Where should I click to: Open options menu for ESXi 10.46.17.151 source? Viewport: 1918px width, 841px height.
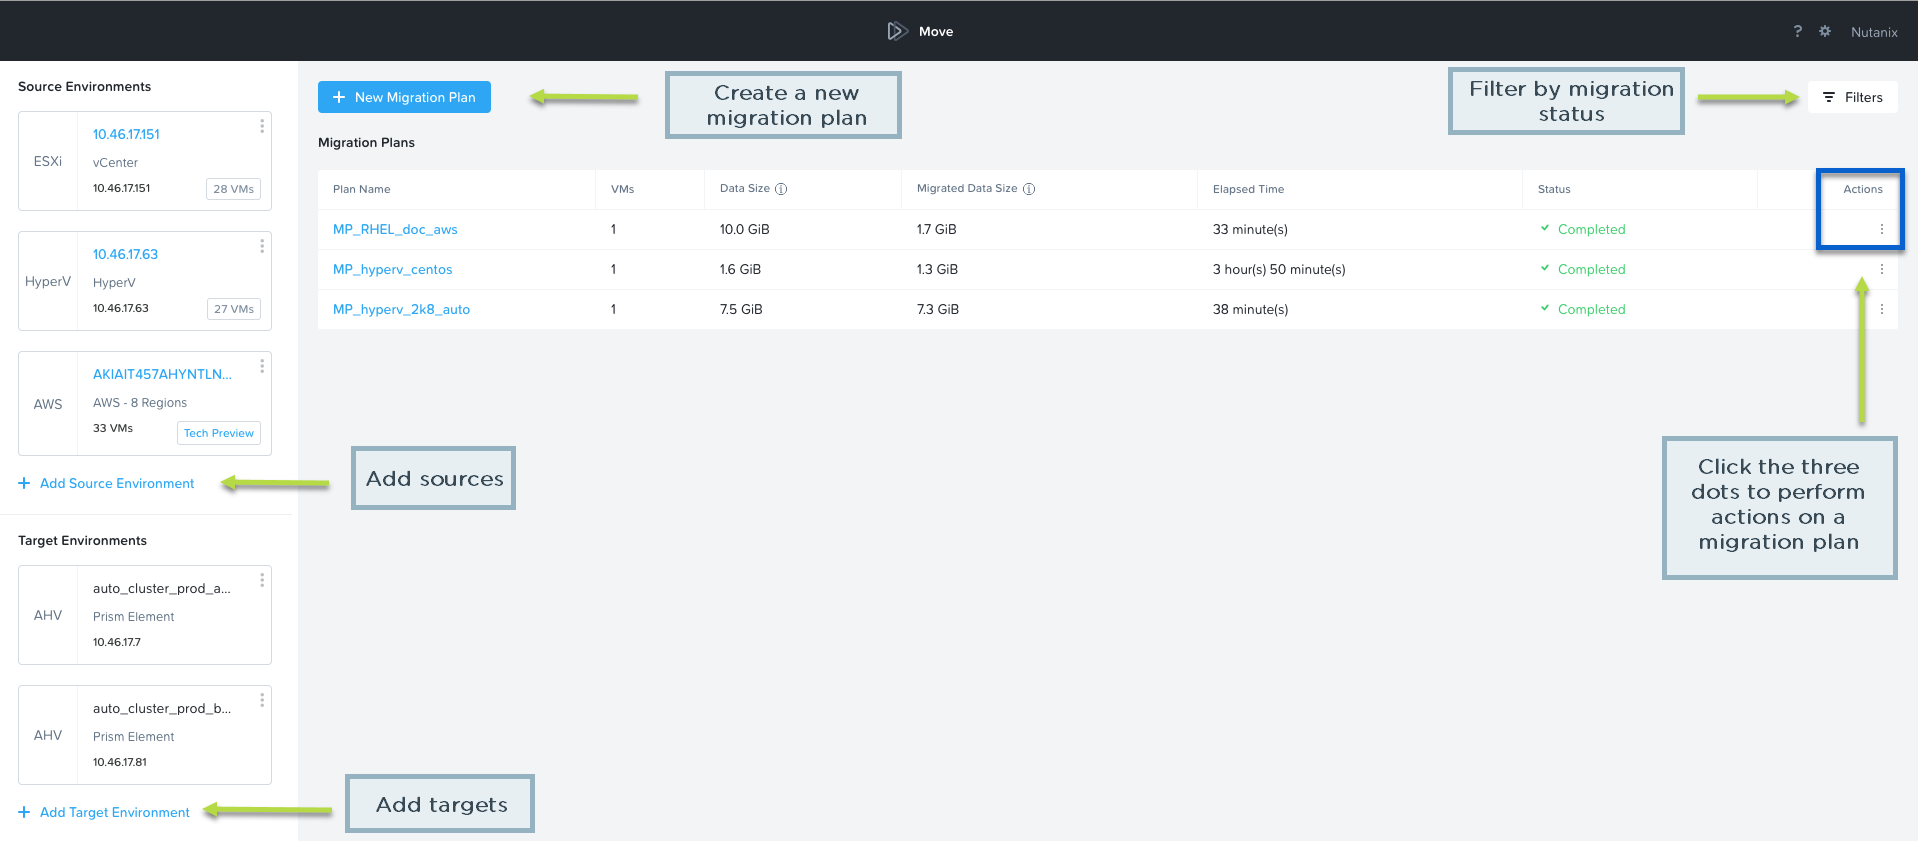click(262, 126)
